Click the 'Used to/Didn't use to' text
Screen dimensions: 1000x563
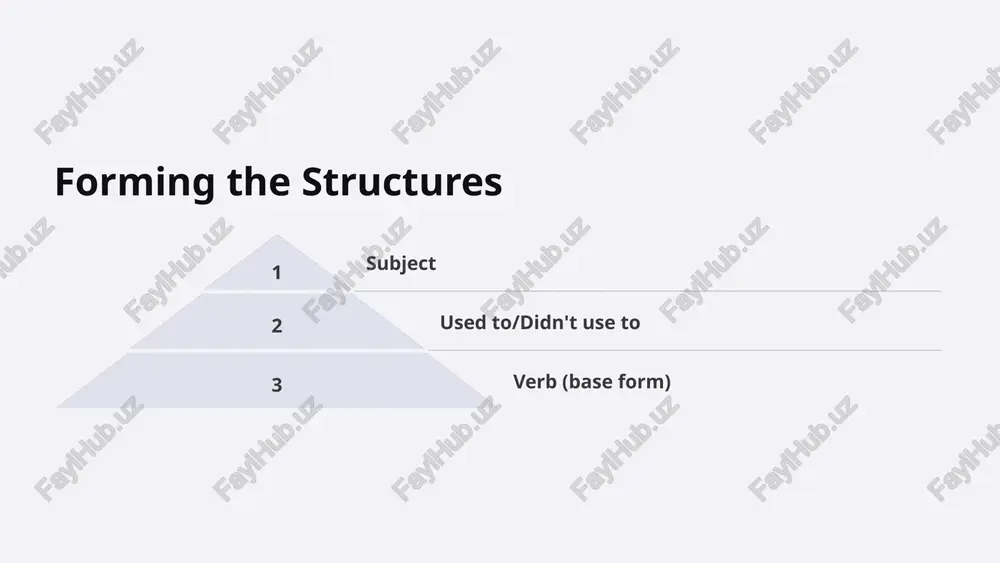540,322
